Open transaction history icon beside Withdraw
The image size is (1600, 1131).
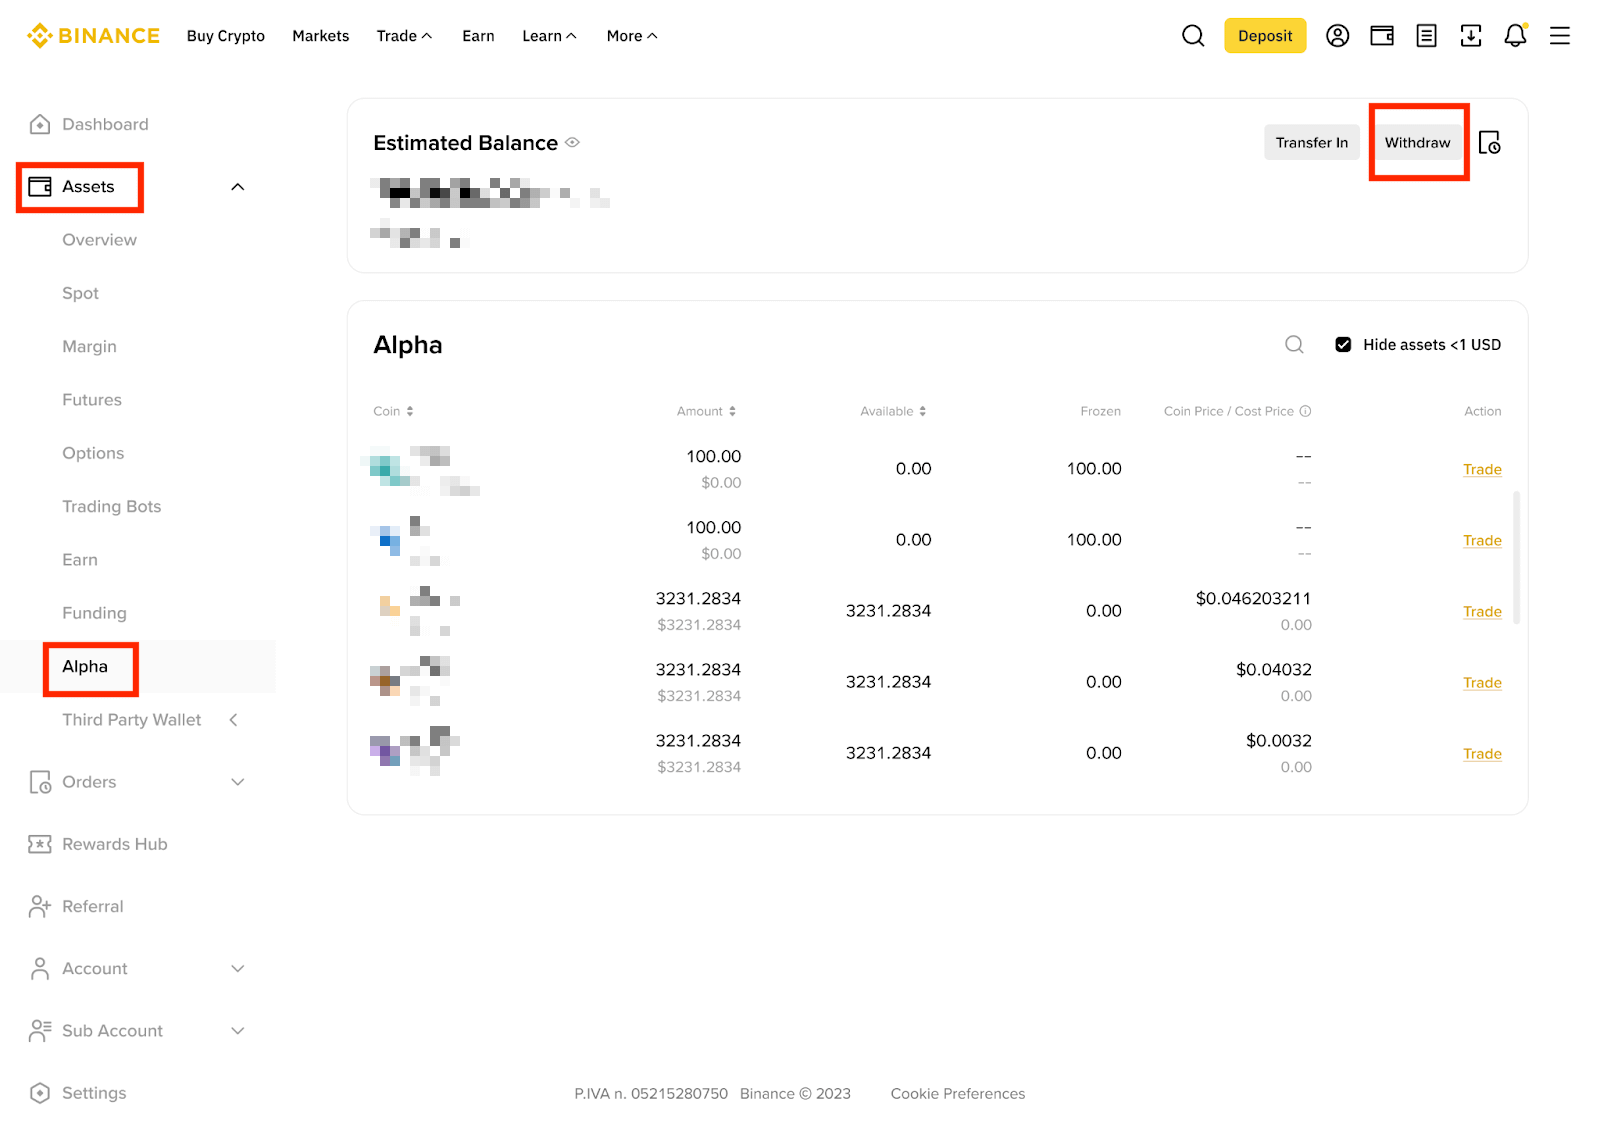coord(1490,143)
